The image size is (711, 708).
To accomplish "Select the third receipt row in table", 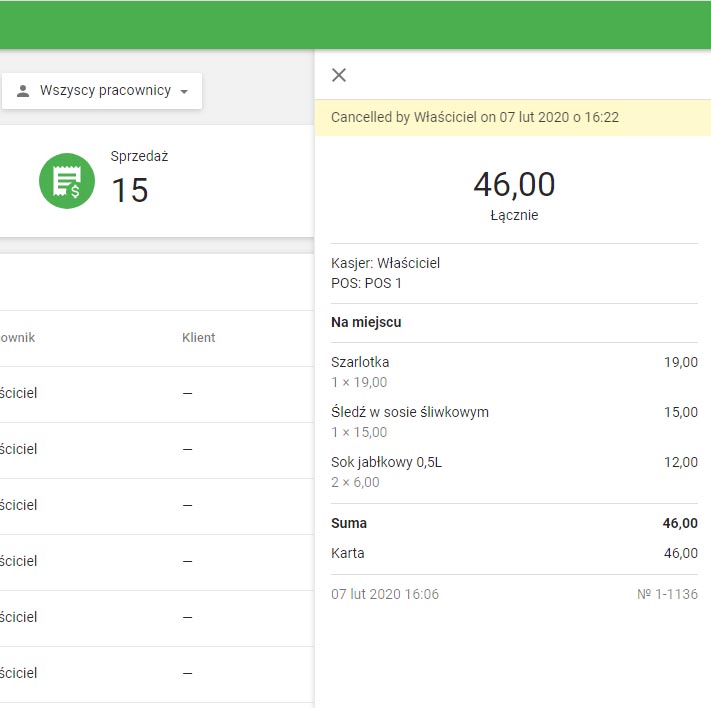I will click(x=150, y=506).
